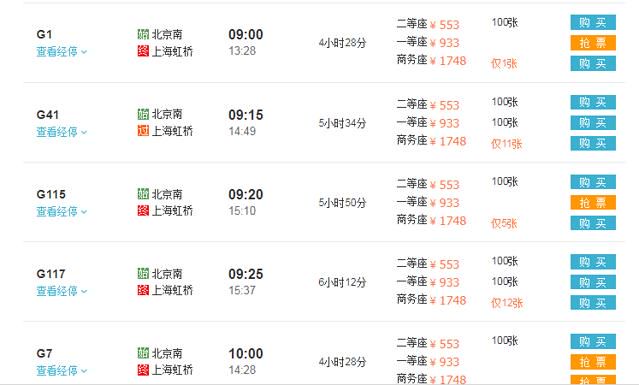This screenshot has height=385, width=639.
Task: Expand 查看经停 stops list for G1
Action: (x=62, y=52)
